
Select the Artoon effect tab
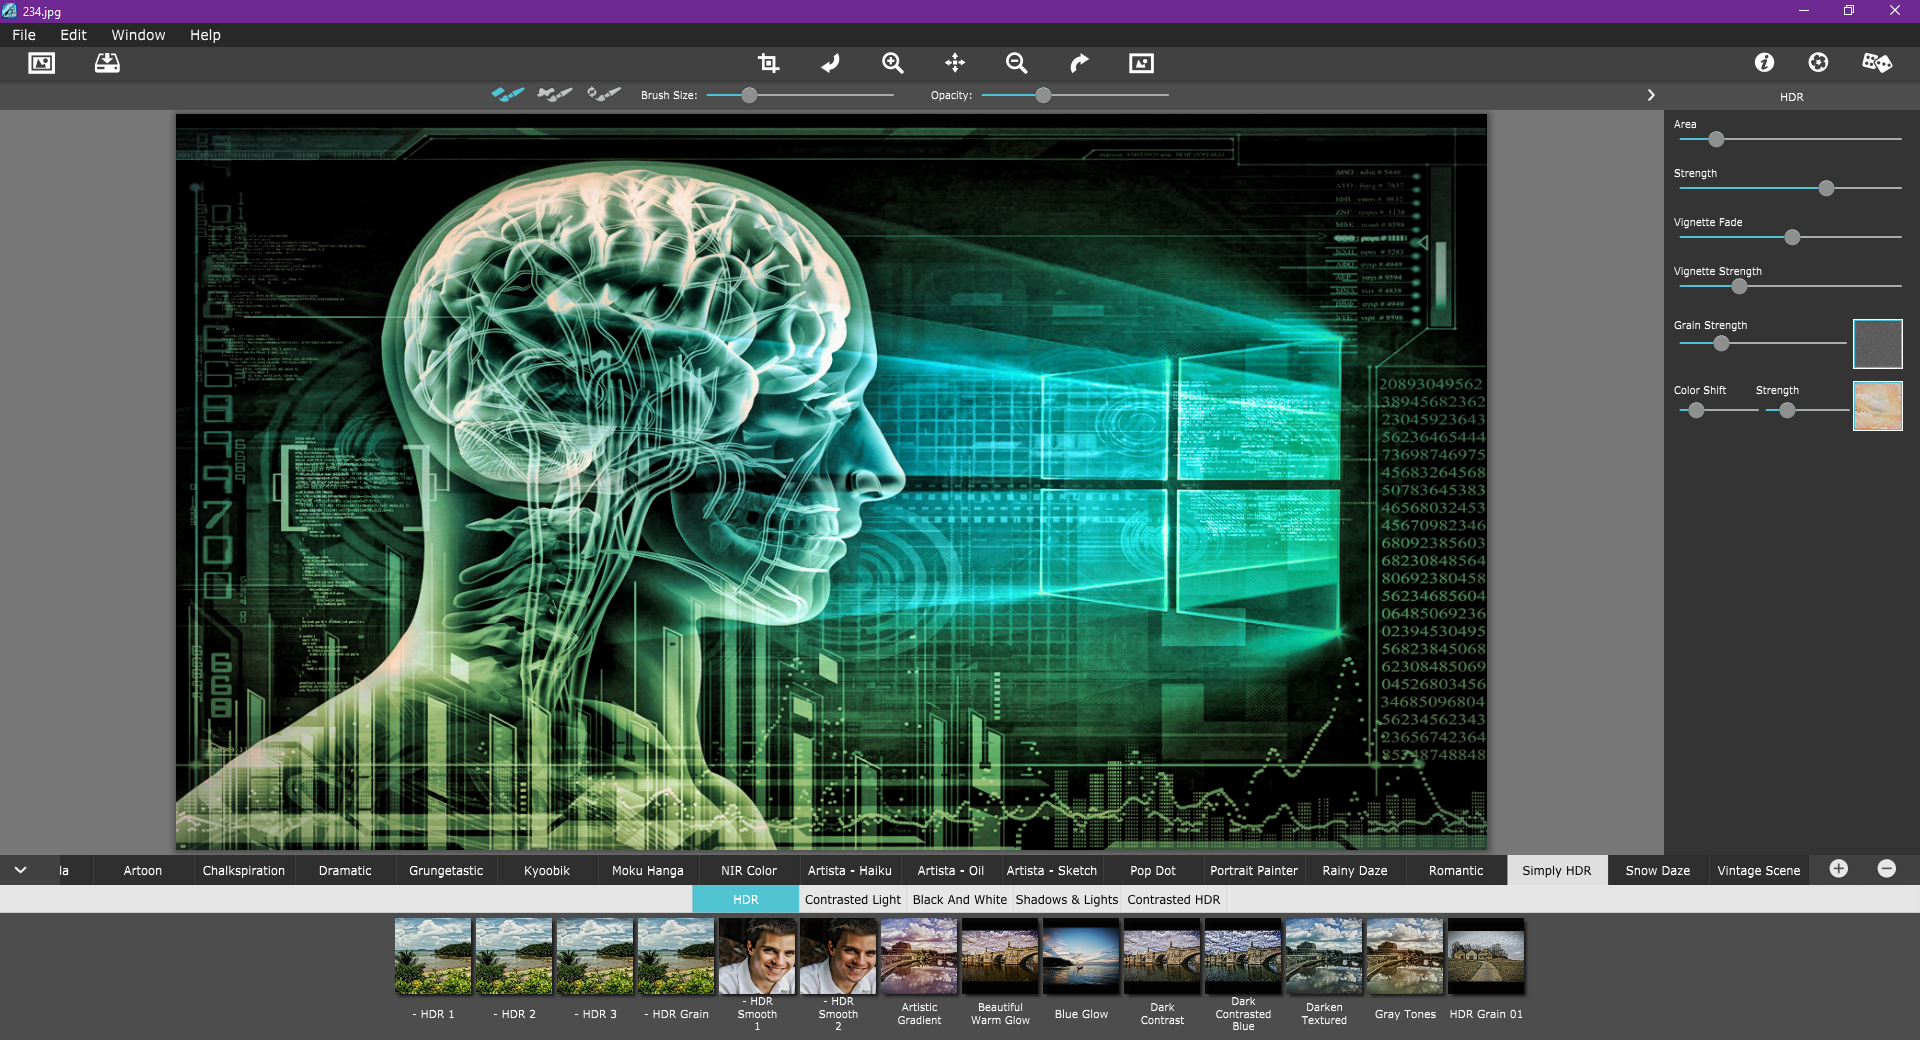click(x=143, y=870)
